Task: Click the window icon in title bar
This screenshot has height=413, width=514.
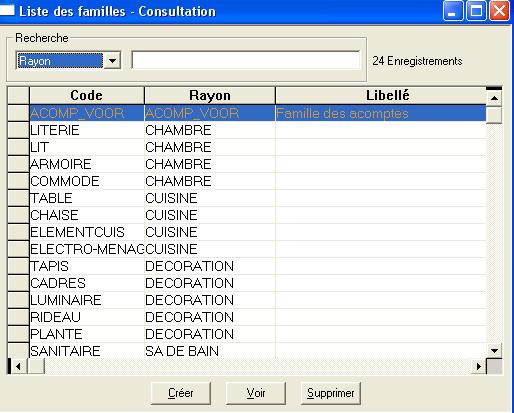Action: [7, 10]
